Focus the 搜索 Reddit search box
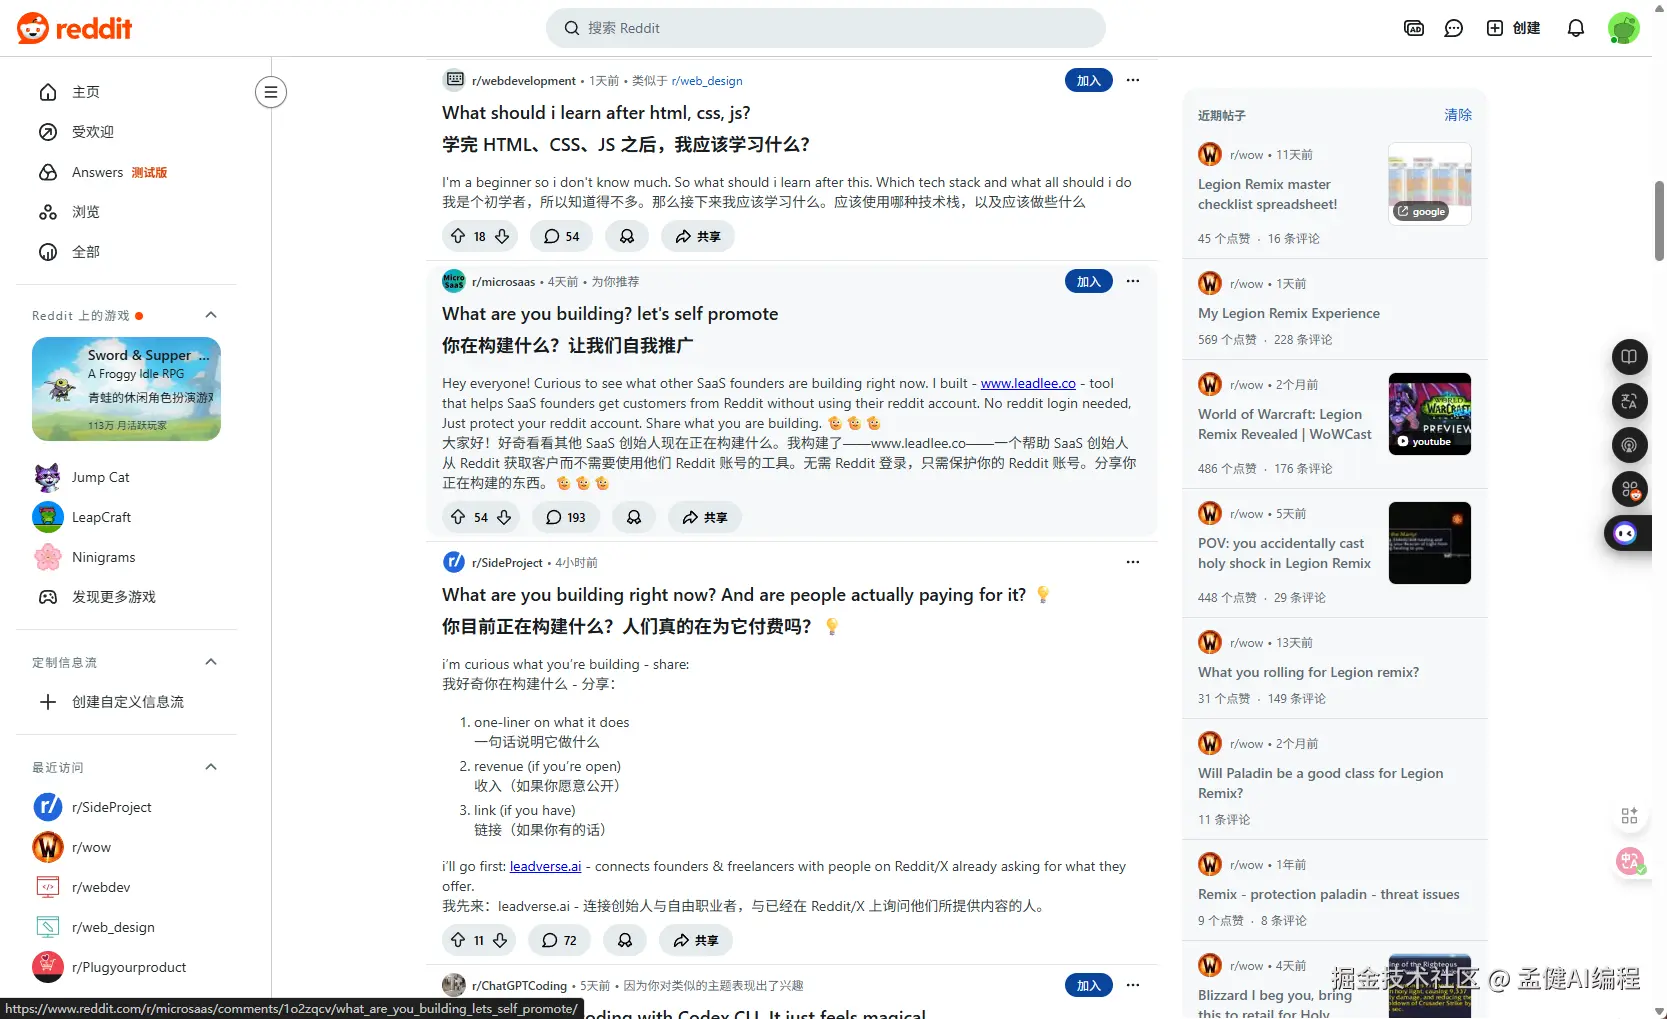Viewport: 1667px width, 1019px height. [825, 28]
